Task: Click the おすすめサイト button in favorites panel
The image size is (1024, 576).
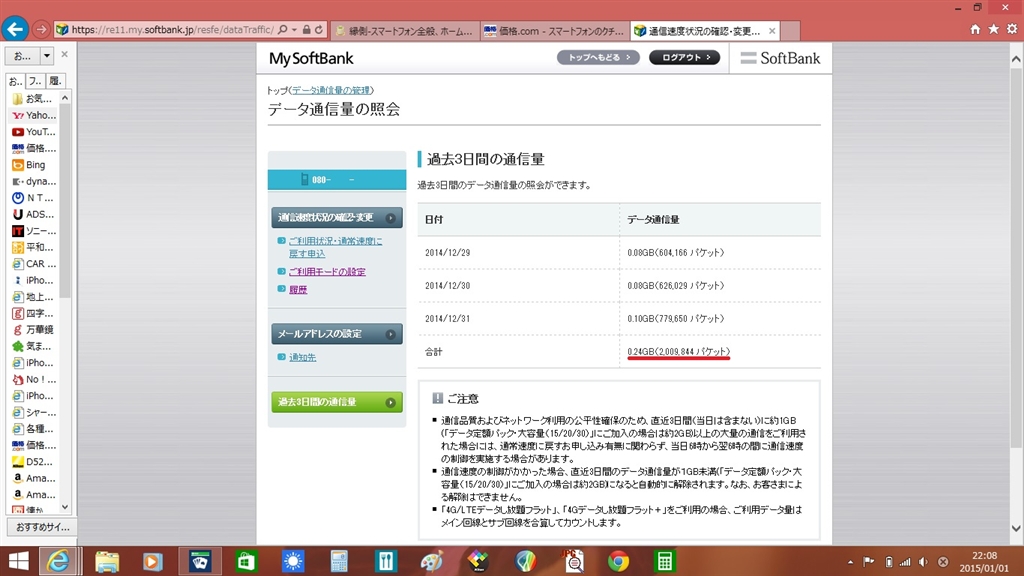Action: (x=42, y=527)
